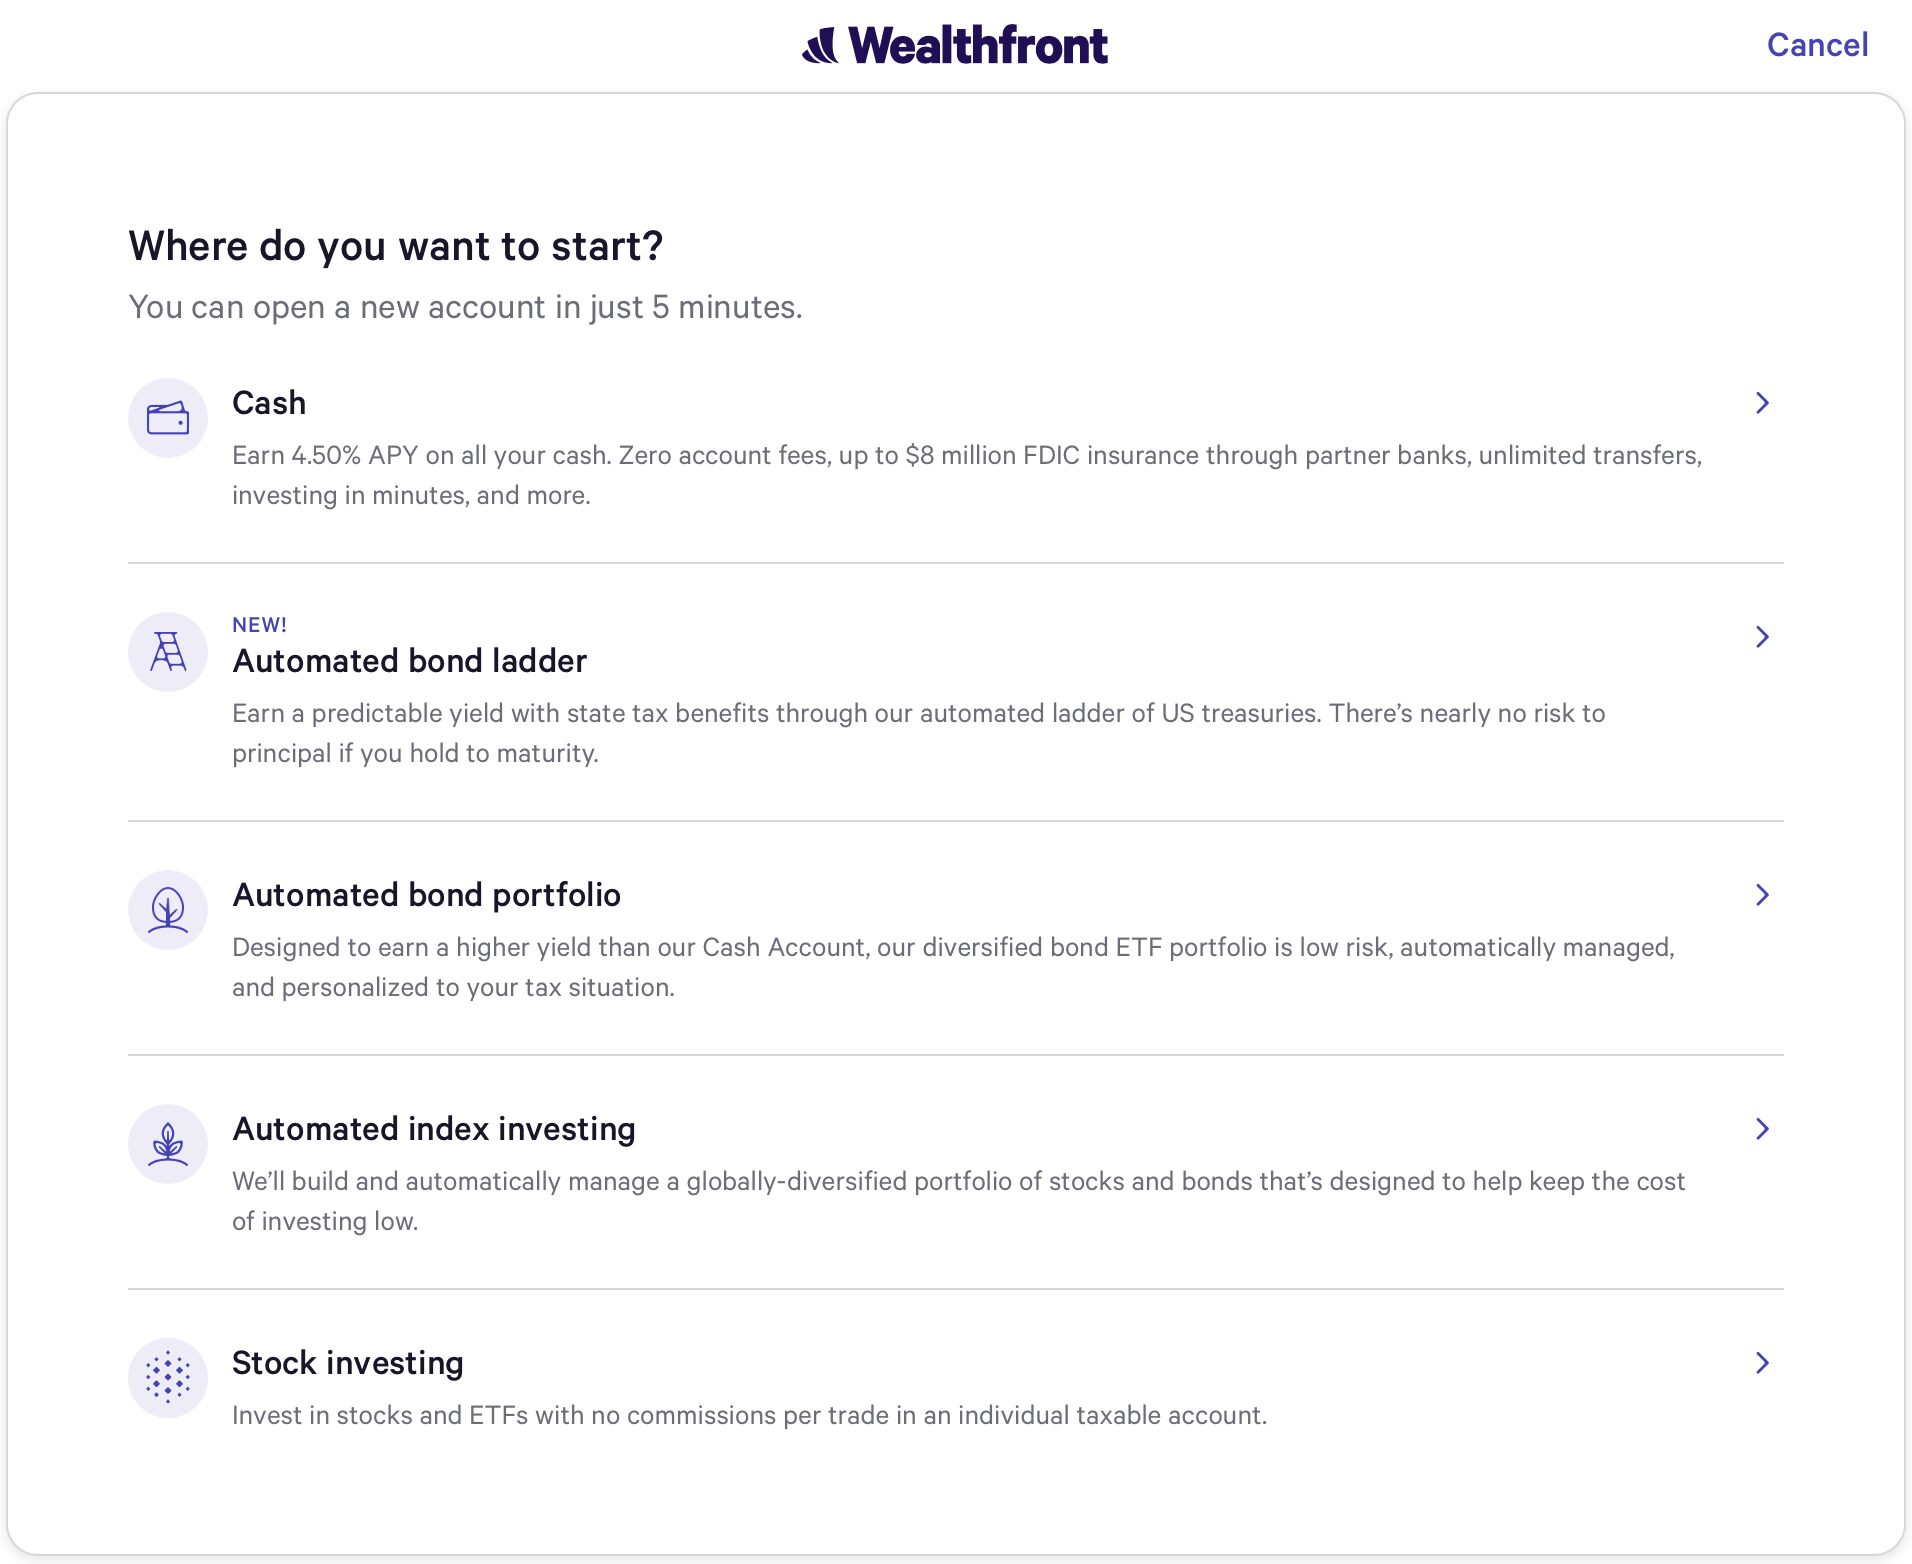Screen dimensions: 1912x1564
Task: Cancel the account setup
Action: pos(1817,45)
